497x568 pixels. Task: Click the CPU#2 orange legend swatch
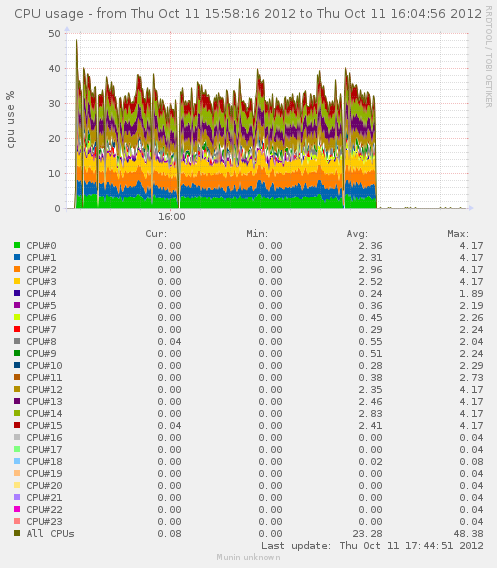(x=17, y=269)
